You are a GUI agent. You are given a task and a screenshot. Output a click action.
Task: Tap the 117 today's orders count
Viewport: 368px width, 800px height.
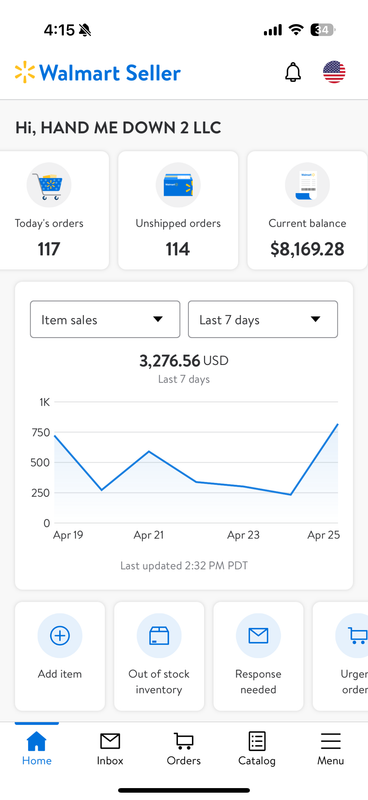(48, 249)
